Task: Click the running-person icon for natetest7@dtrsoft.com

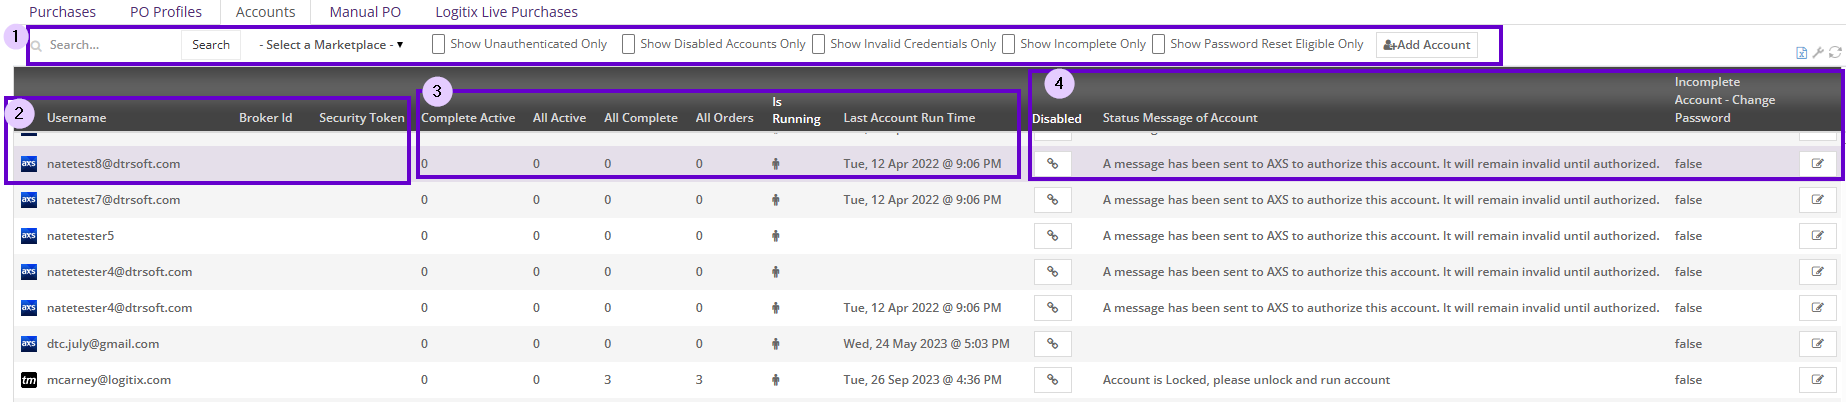Action: [x=775, y=200]
